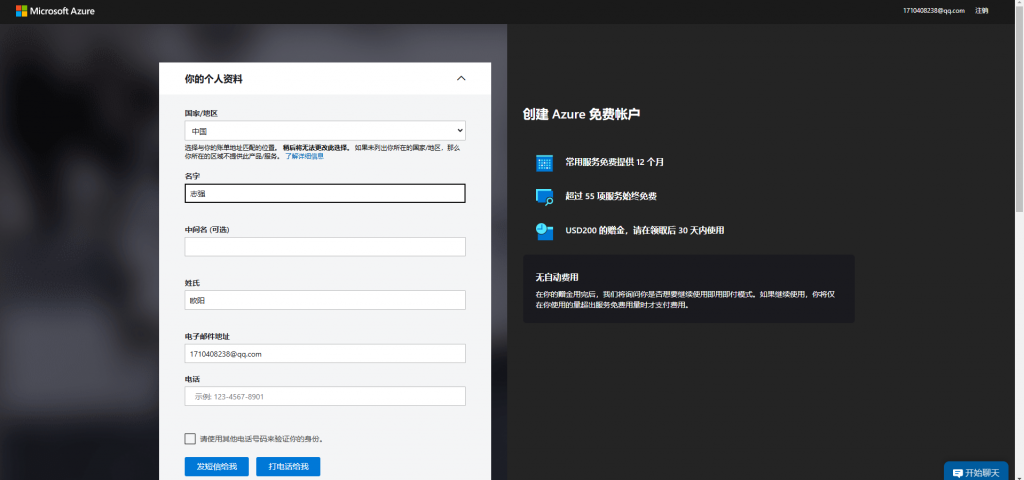Viewport: 1024px width, 480px height.
Task: Click the 电话 number input field
Action: (325, 396)
